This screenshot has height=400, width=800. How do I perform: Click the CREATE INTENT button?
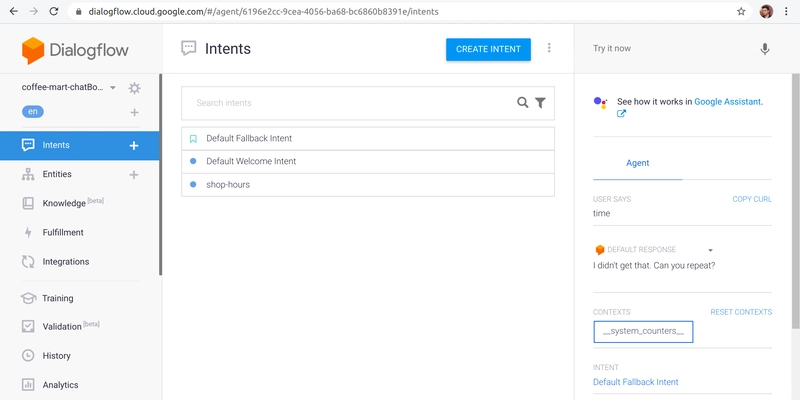[488, 49]
